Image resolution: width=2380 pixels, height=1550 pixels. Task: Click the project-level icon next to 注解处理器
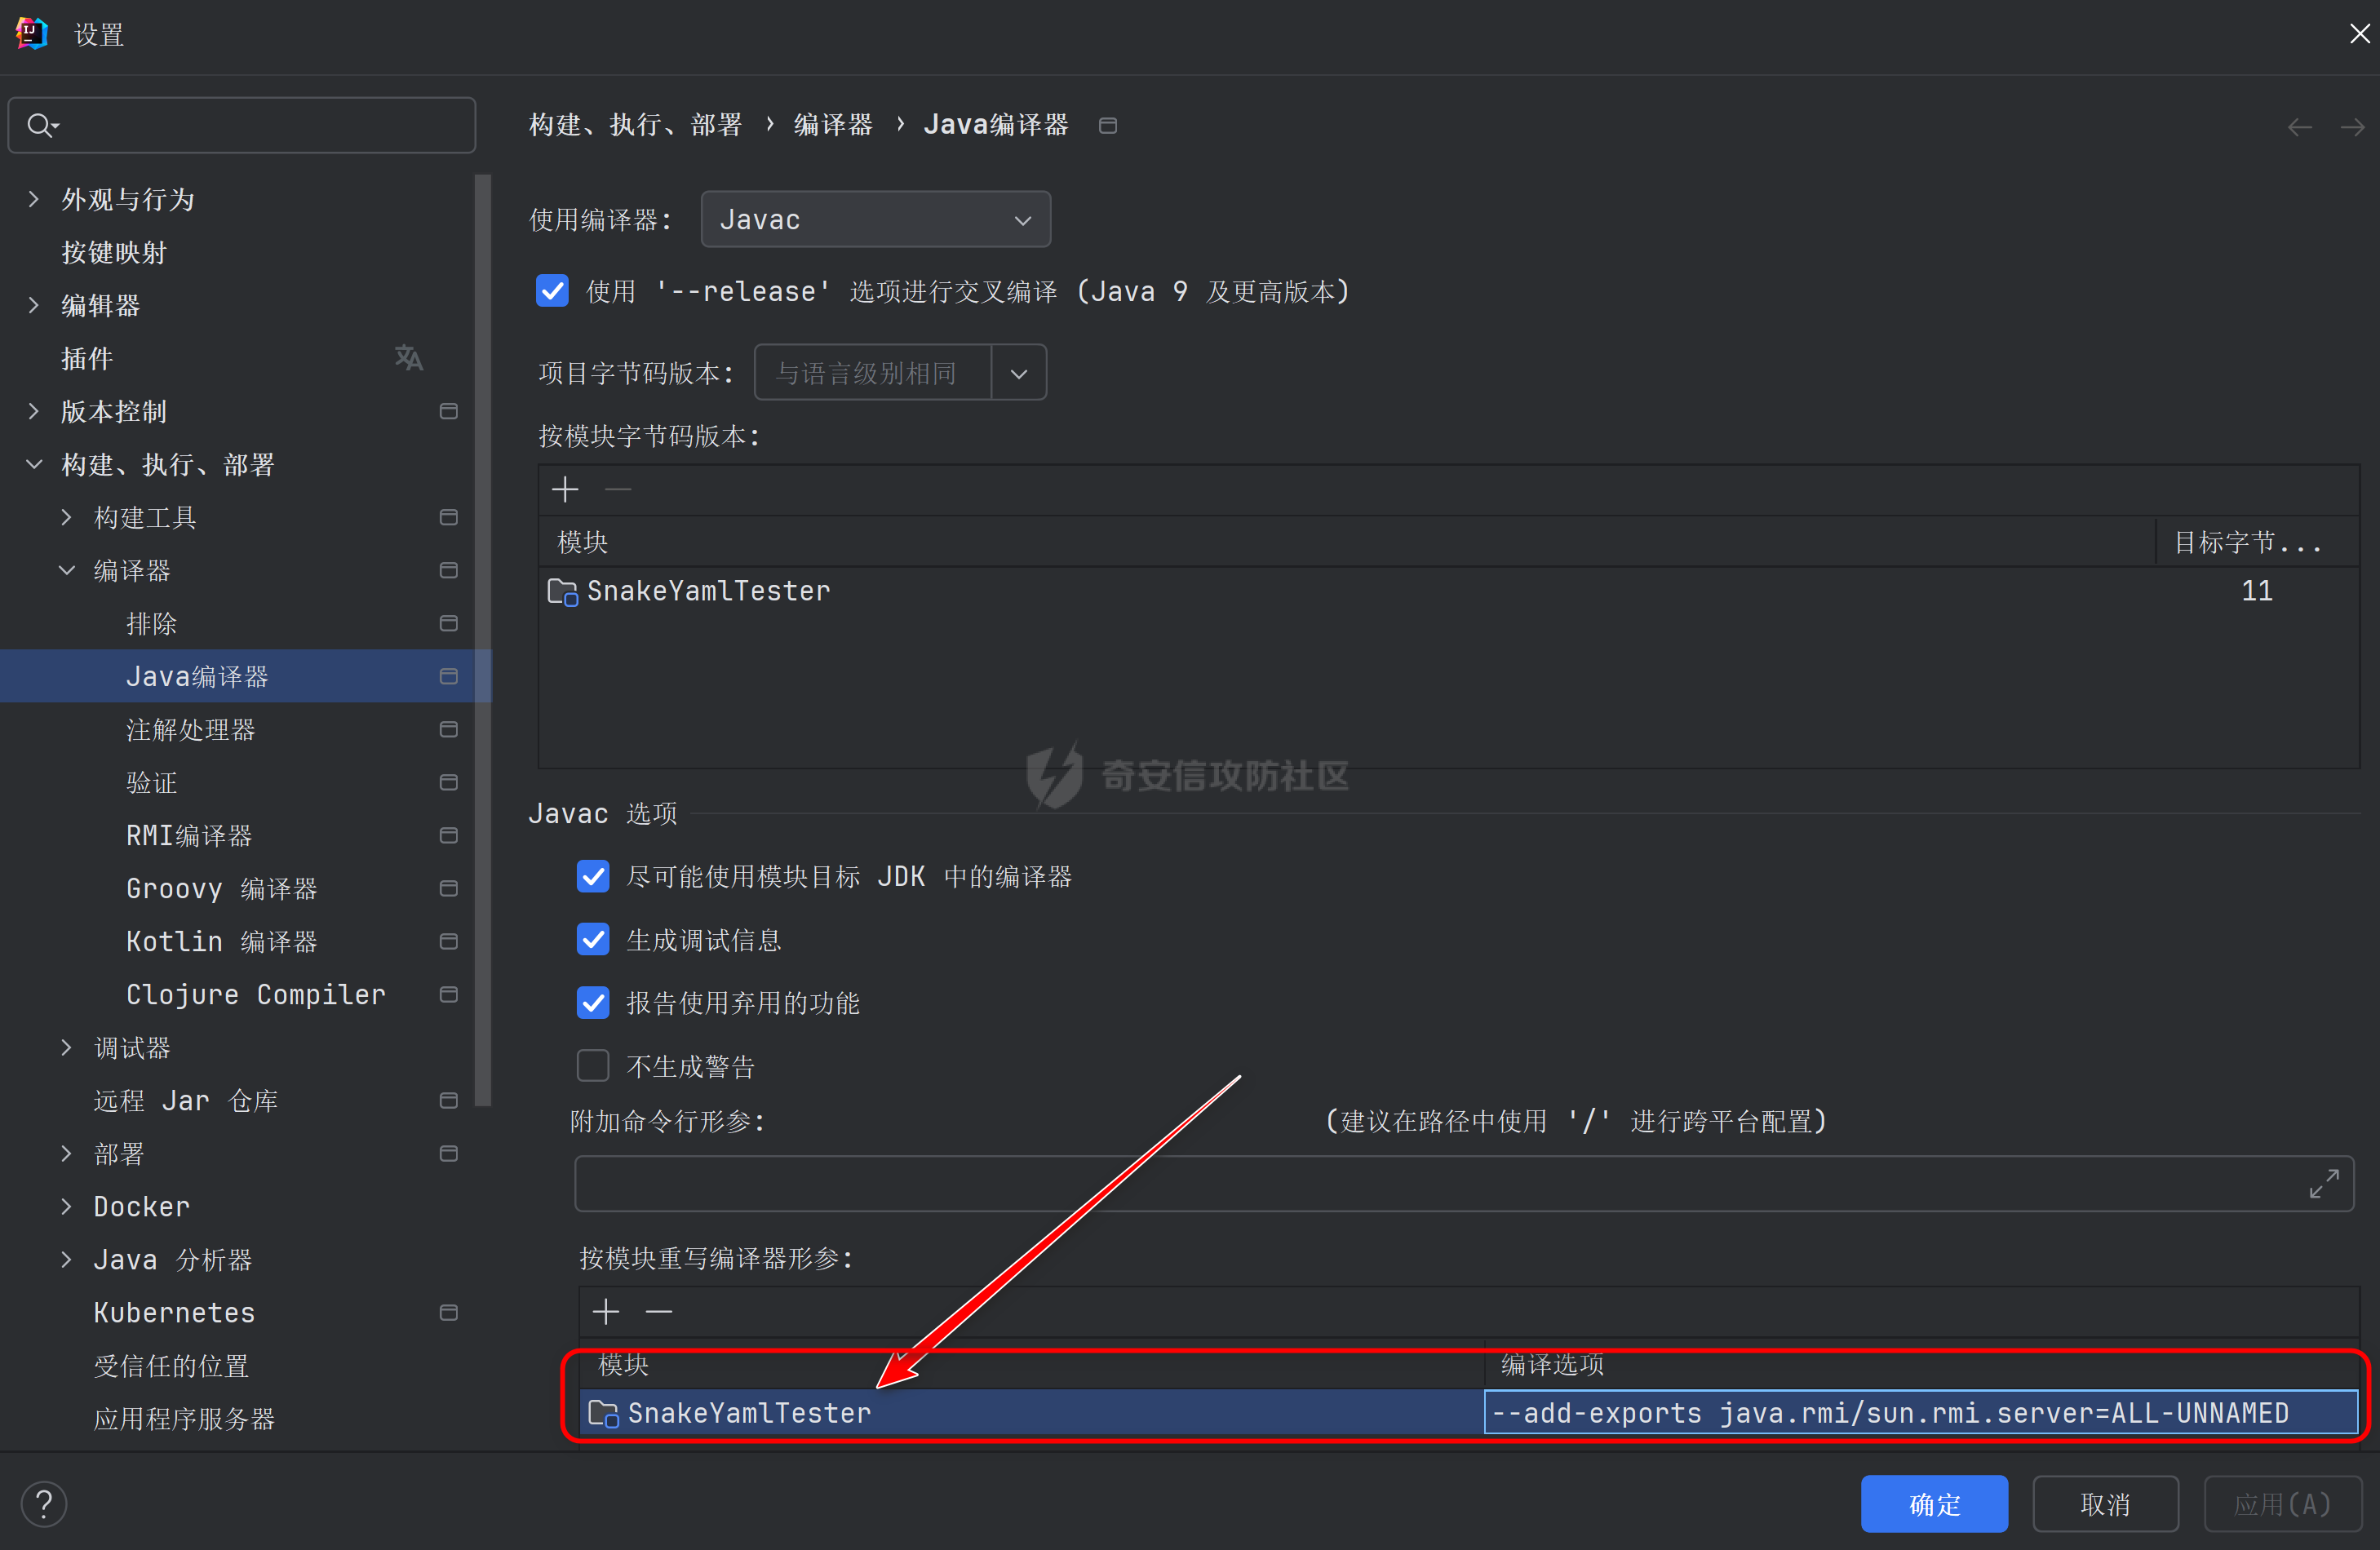point(449,729)
